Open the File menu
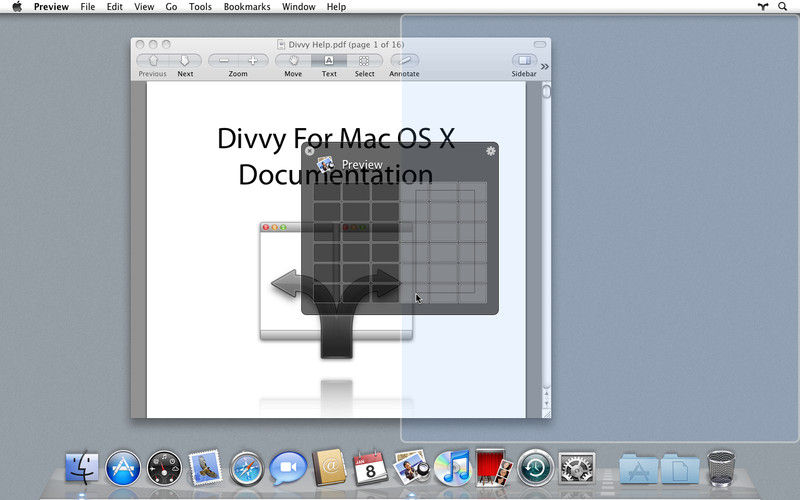 click(88, 7)
